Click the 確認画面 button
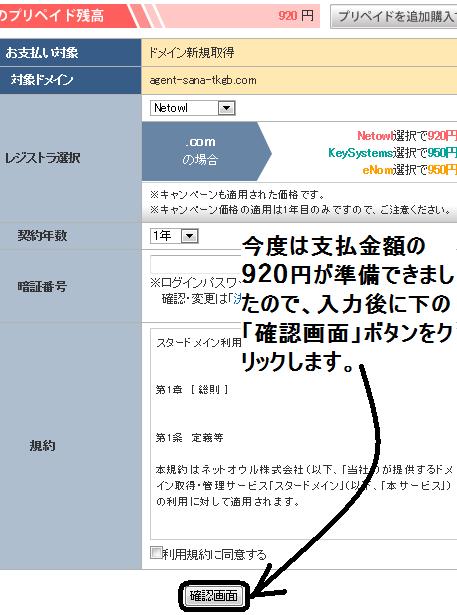 click(213, 595)
